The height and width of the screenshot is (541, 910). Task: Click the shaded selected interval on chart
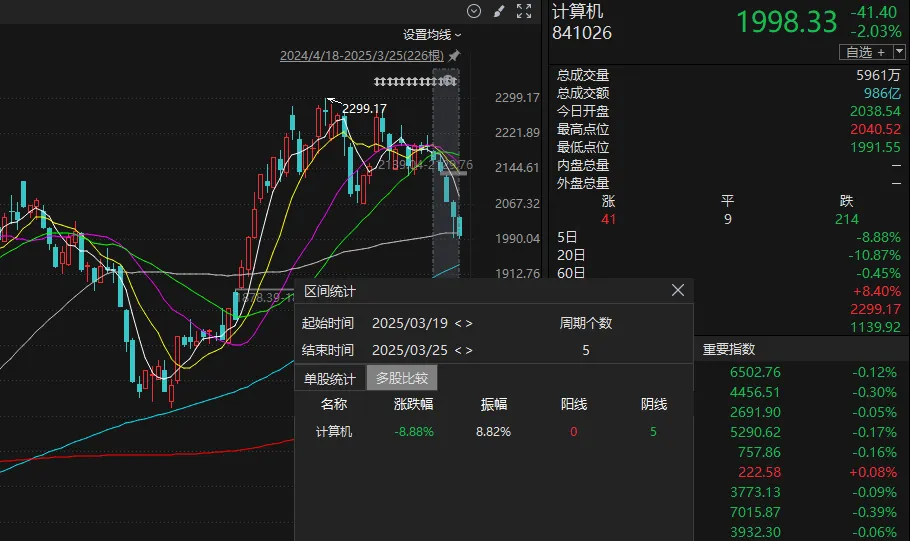pyautogui.click(x=445, y=180)
